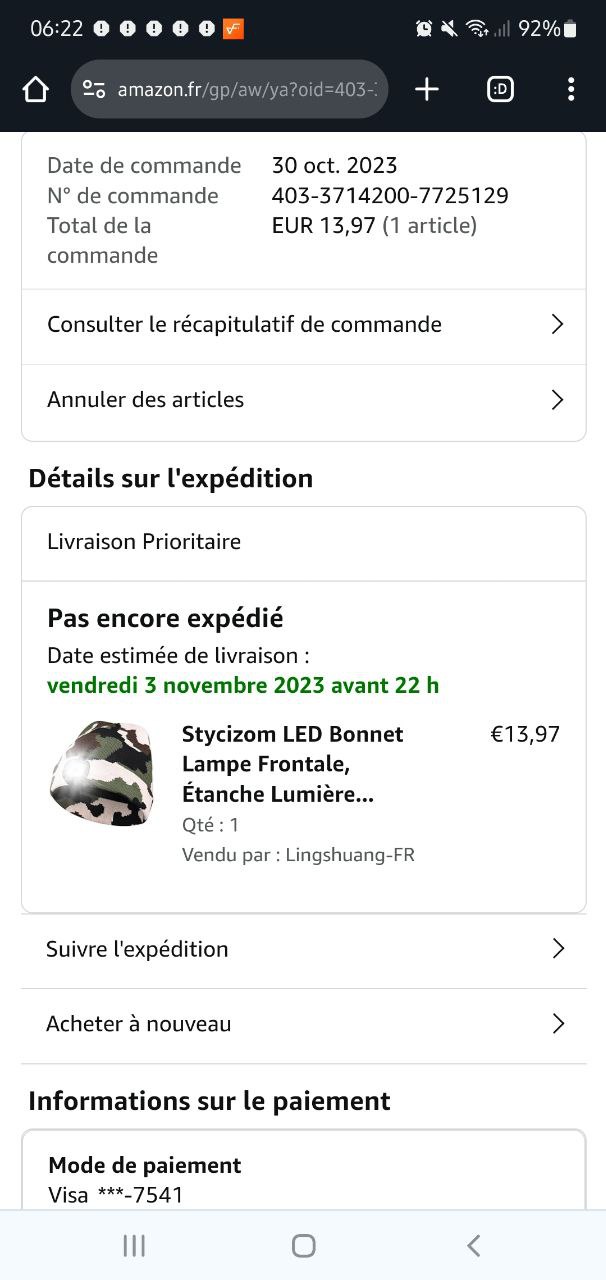Open the tab switcher button
The image size is (606, 1280).
click(500, 90)
